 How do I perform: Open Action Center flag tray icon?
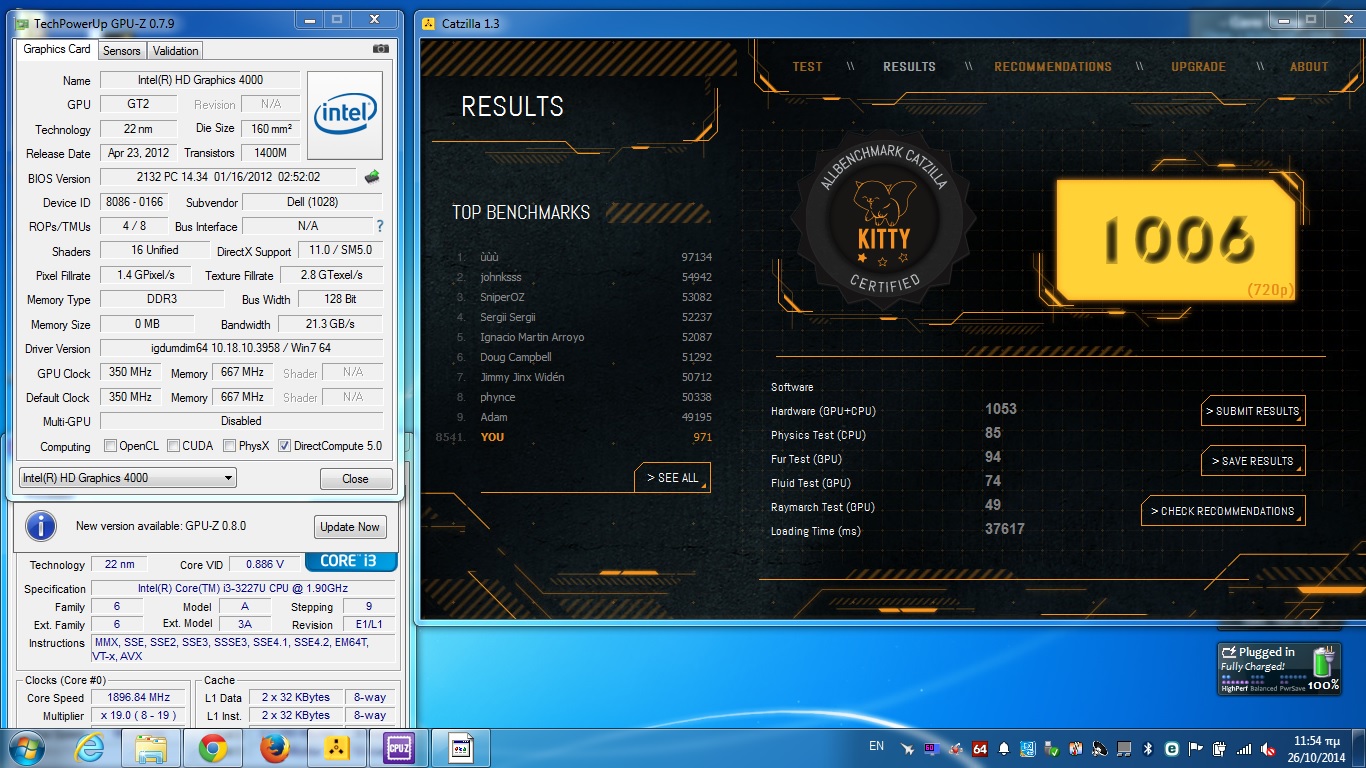coord(1195,748)
